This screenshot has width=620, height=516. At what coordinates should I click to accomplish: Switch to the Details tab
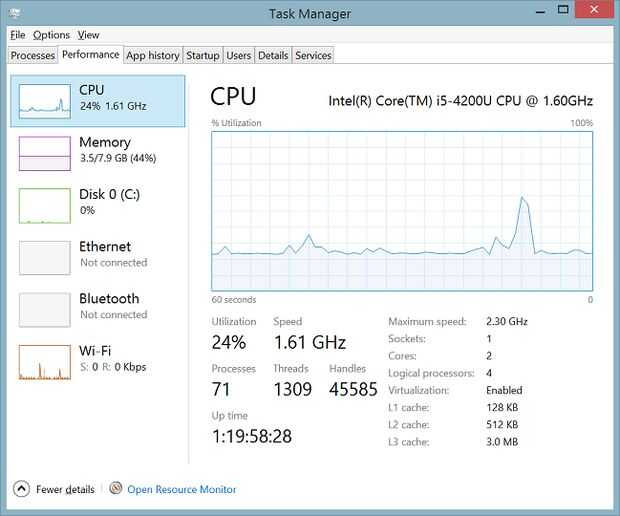point(273,56)
